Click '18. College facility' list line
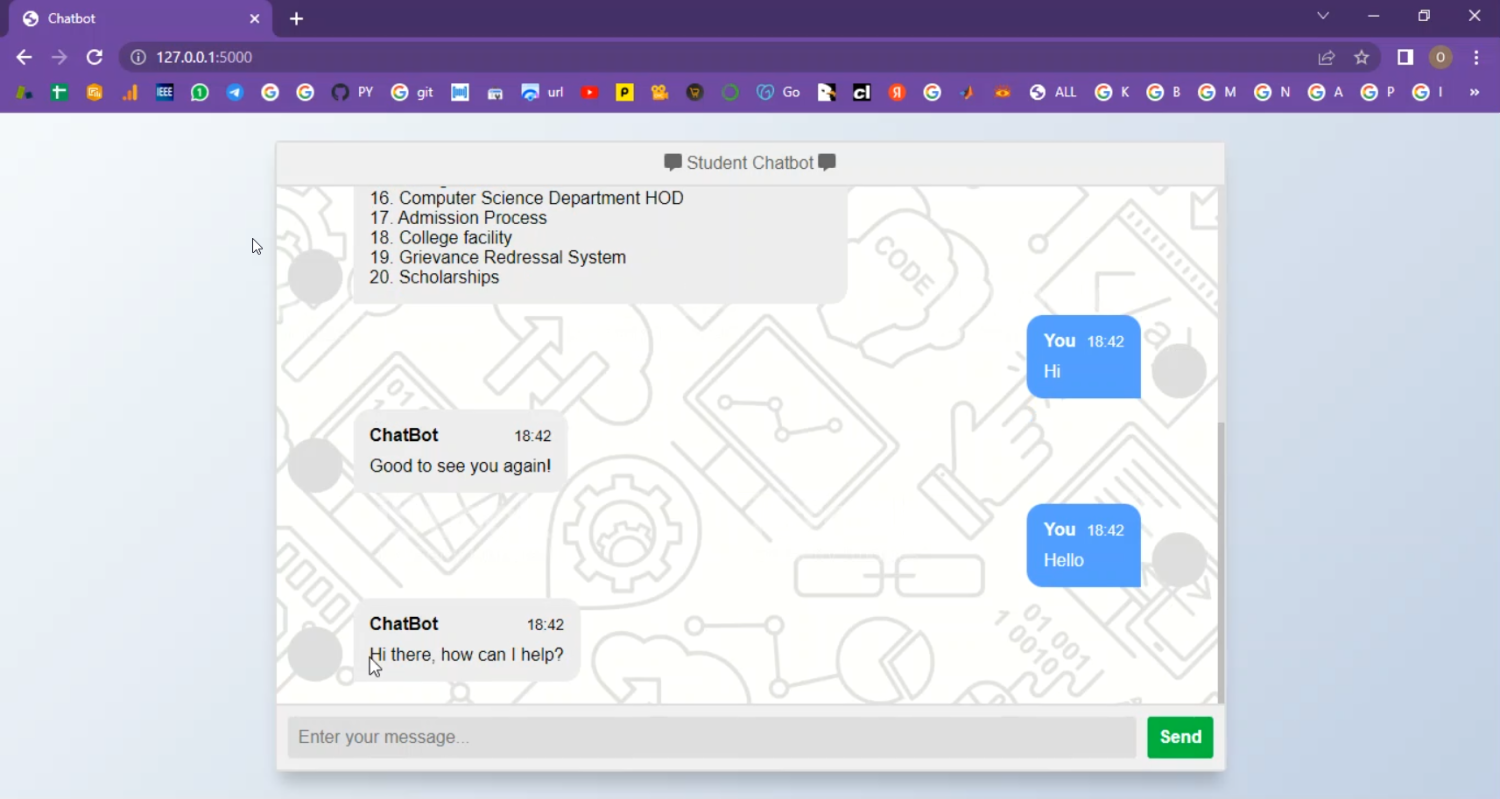 click(441, 238)
